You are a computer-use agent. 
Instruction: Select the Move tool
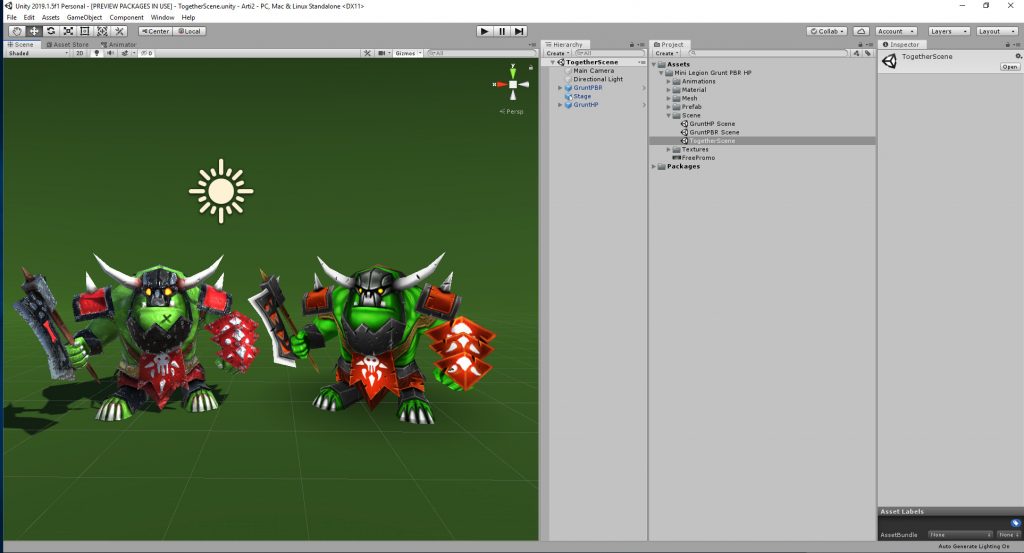pos(34,31)
